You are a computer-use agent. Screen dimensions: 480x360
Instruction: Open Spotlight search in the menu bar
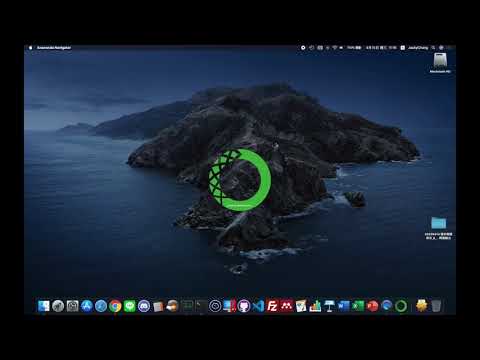click(433, 48)
